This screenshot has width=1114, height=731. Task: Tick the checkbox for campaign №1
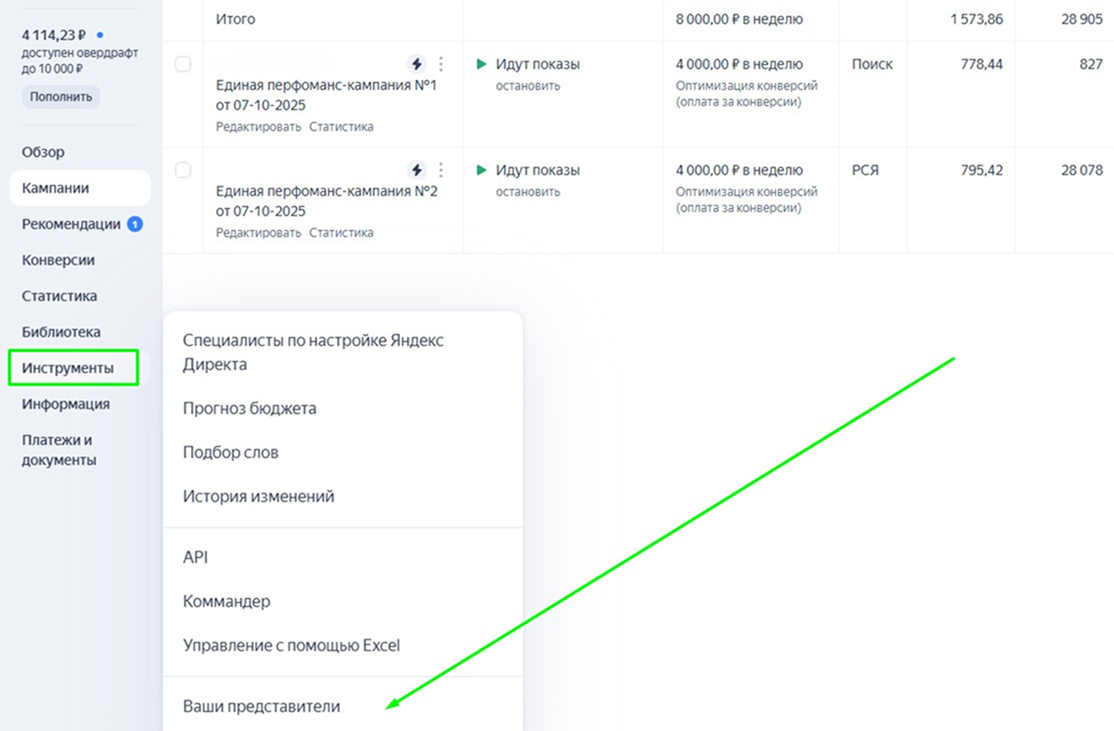(183, 64)
